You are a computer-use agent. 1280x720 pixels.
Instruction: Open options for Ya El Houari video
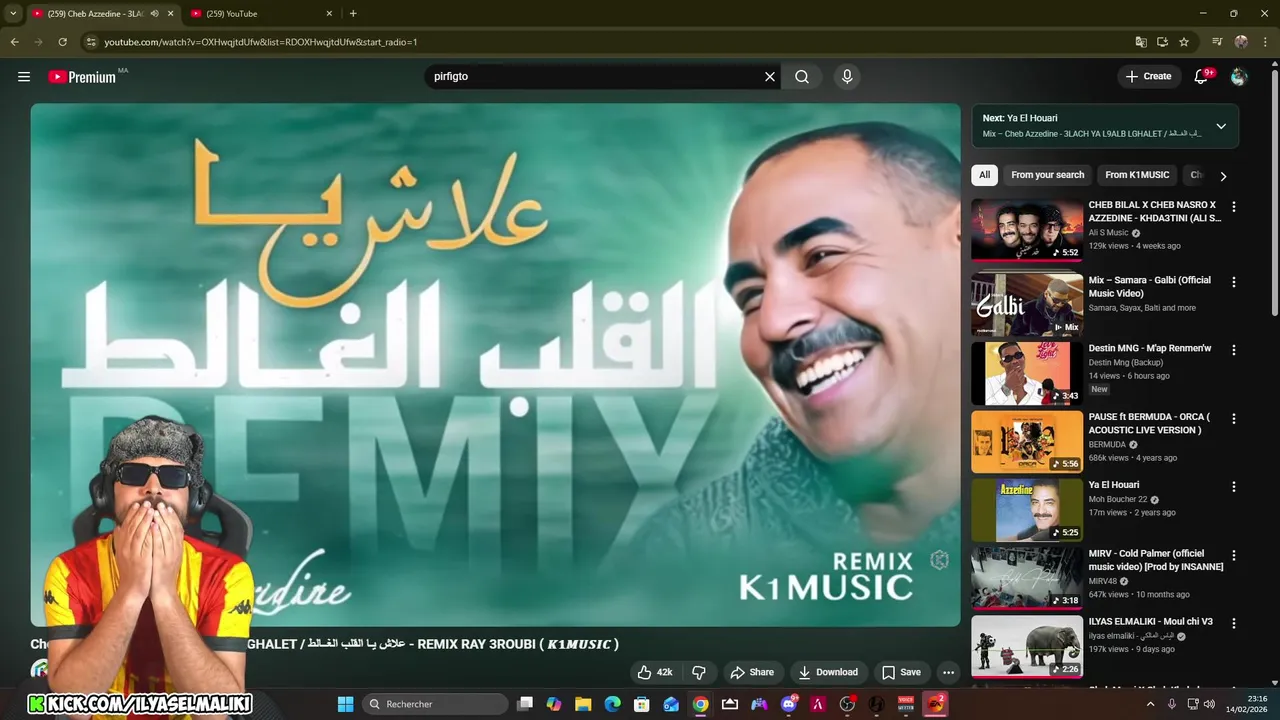click(x=1233, y=486)
